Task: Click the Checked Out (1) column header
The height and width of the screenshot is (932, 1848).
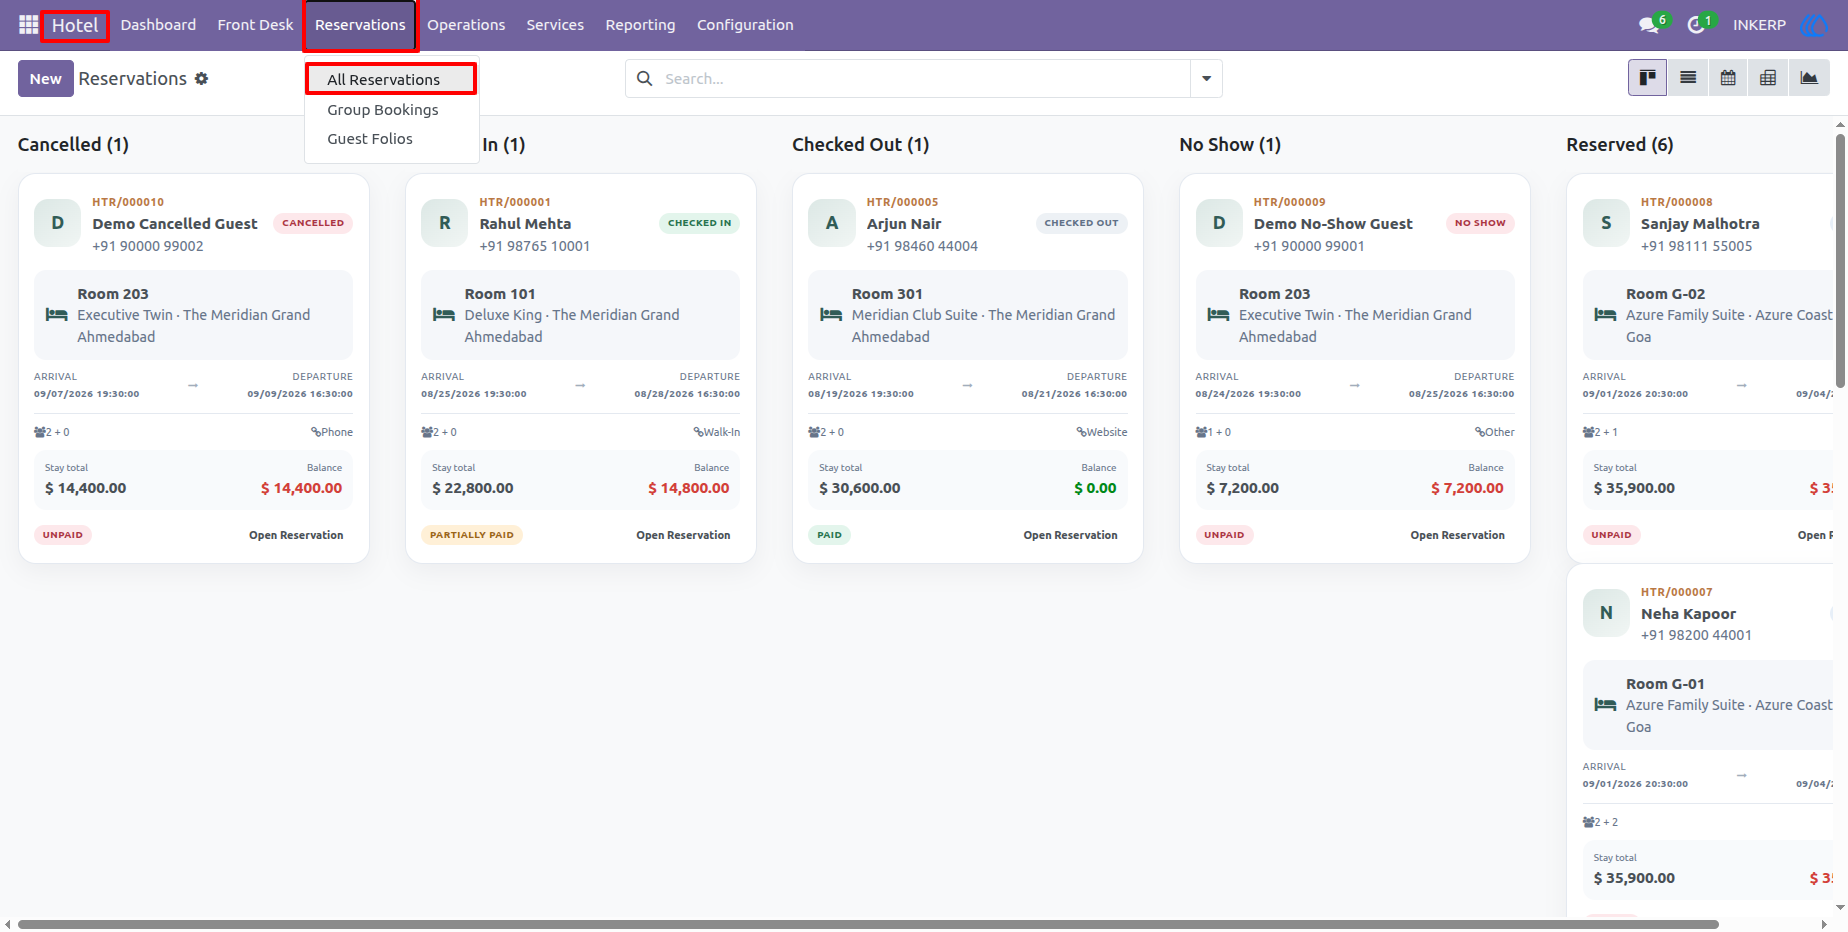Action: point(861,145)
